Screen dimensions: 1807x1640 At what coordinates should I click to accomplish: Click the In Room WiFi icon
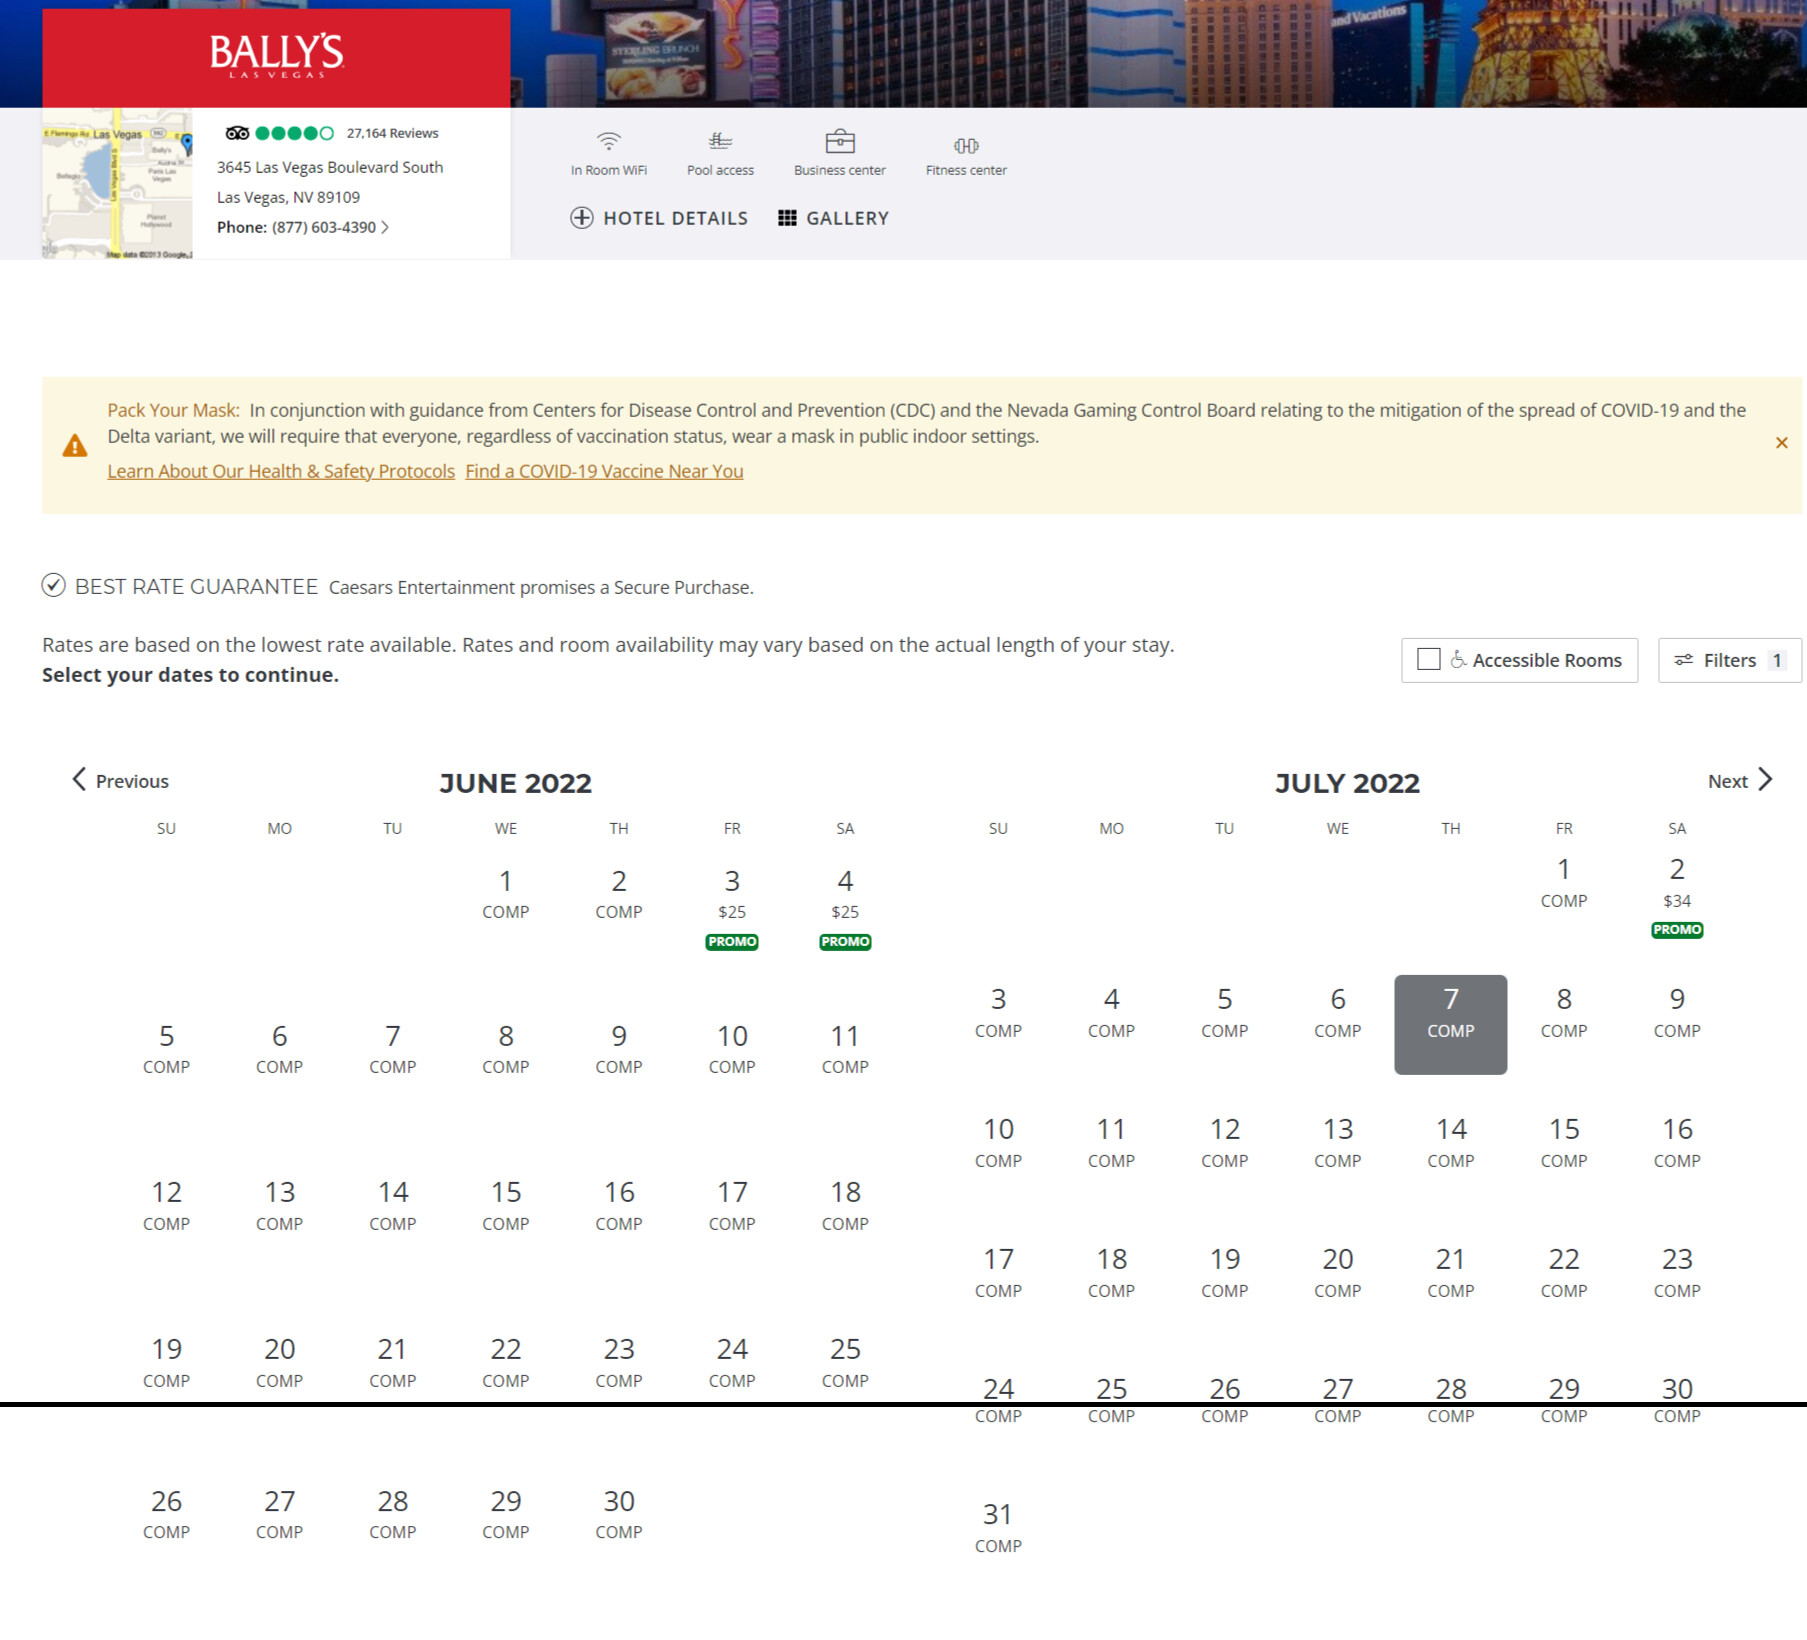[608, 141]
